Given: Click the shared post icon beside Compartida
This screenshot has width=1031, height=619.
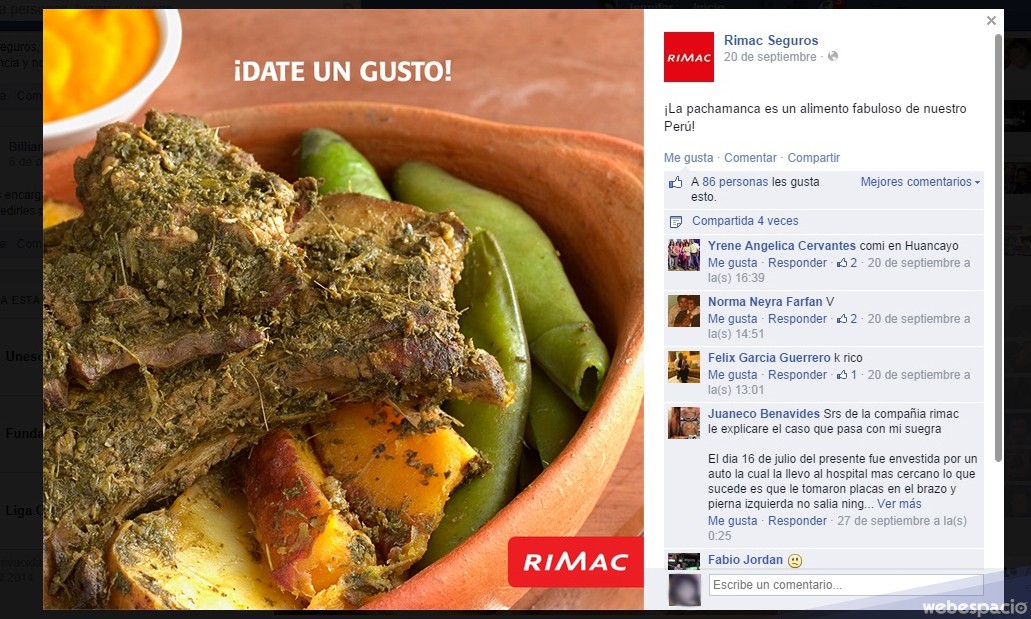Looking at the screenshot, I should (x=675, y=222).
